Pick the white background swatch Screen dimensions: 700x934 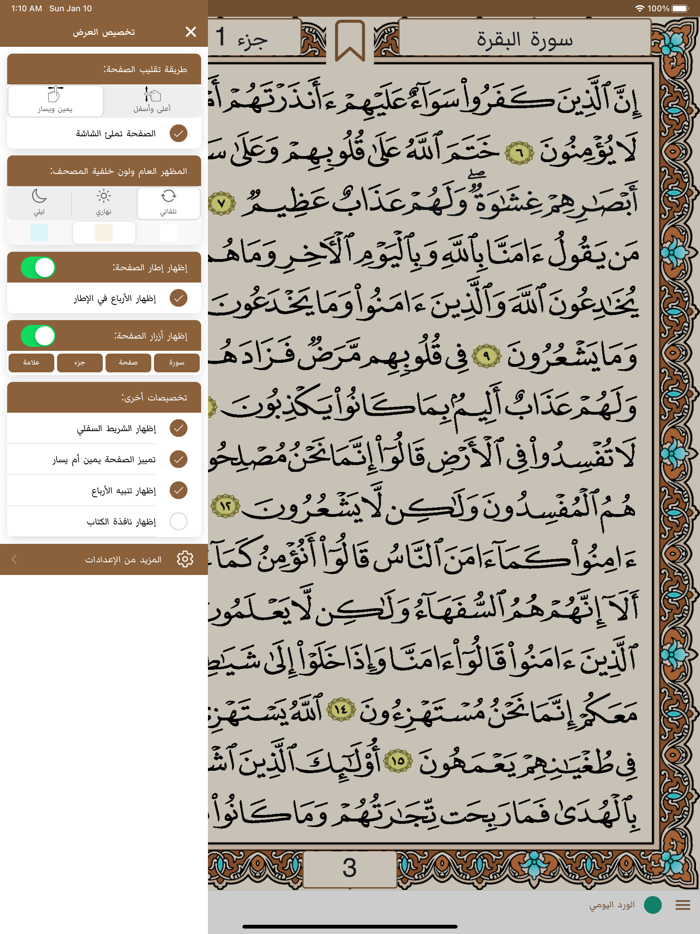[169, 232]
